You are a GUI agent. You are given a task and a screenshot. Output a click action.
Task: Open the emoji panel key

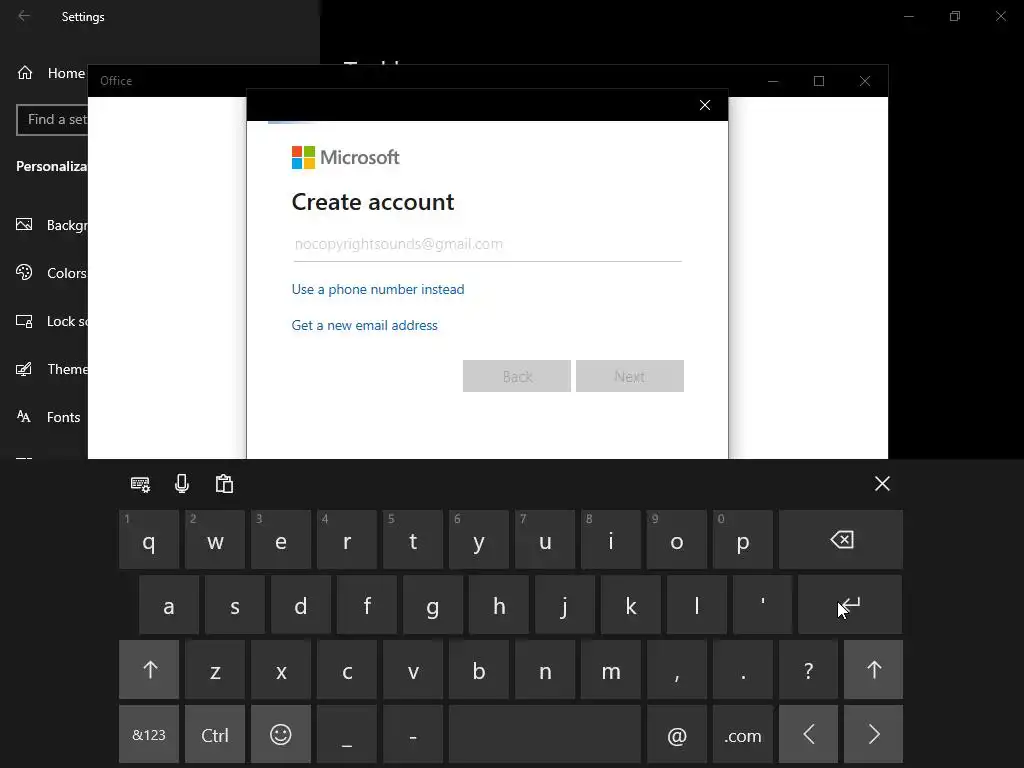pyautogui.click(x=281, y=735)
